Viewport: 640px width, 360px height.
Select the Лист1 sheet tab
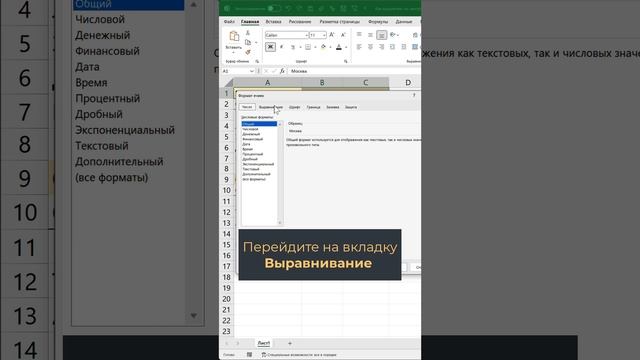click(264, 343)
